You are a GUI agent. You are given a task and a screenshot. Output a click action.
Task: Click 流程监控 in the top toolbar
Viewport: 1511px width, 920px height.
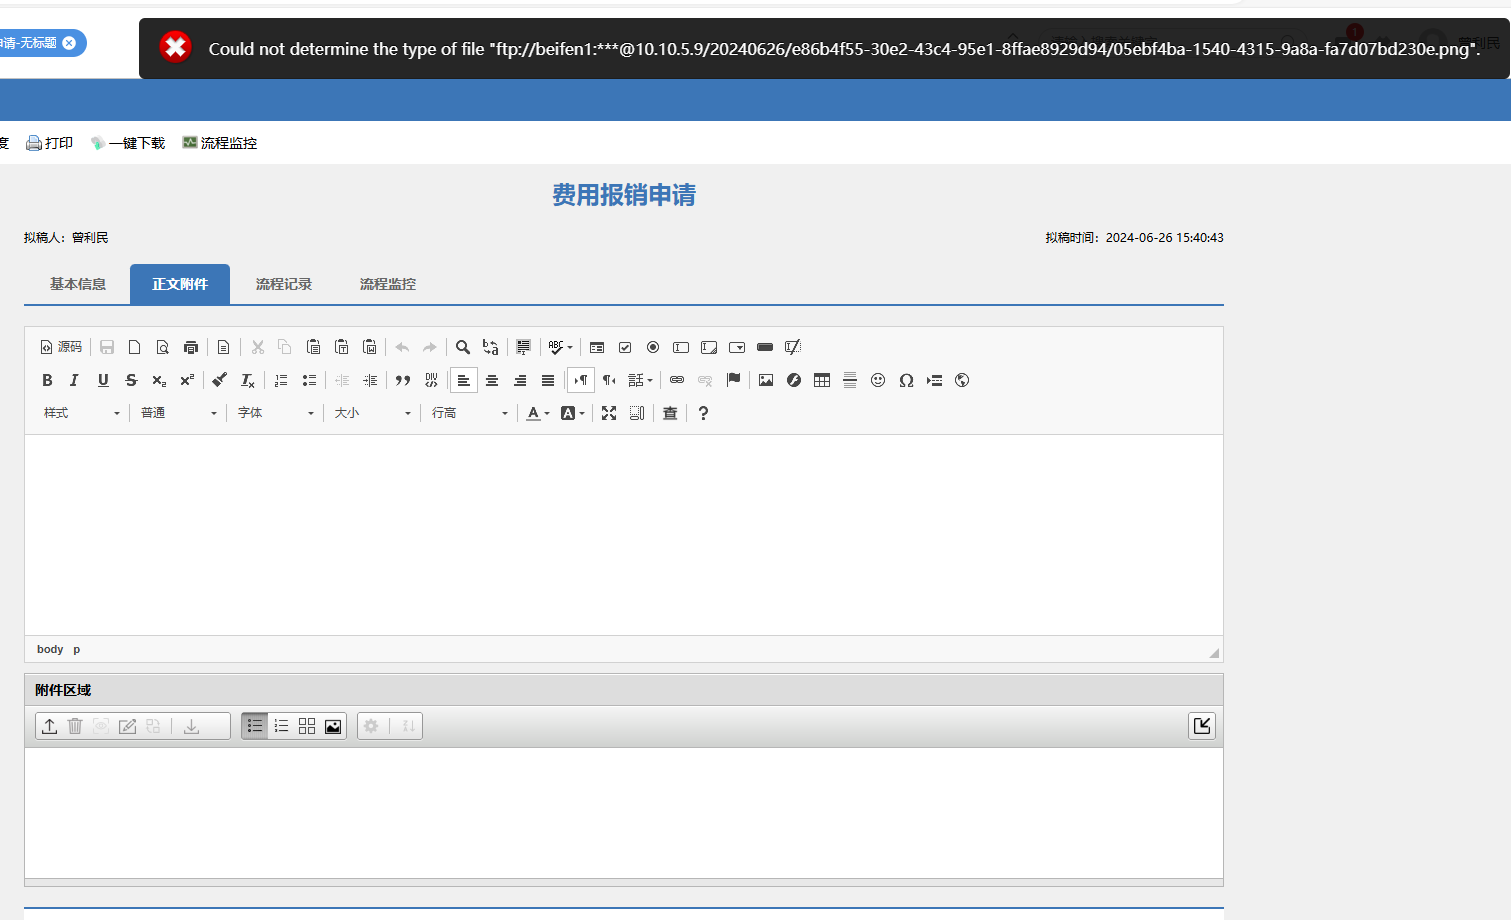(x=220, y=143)
